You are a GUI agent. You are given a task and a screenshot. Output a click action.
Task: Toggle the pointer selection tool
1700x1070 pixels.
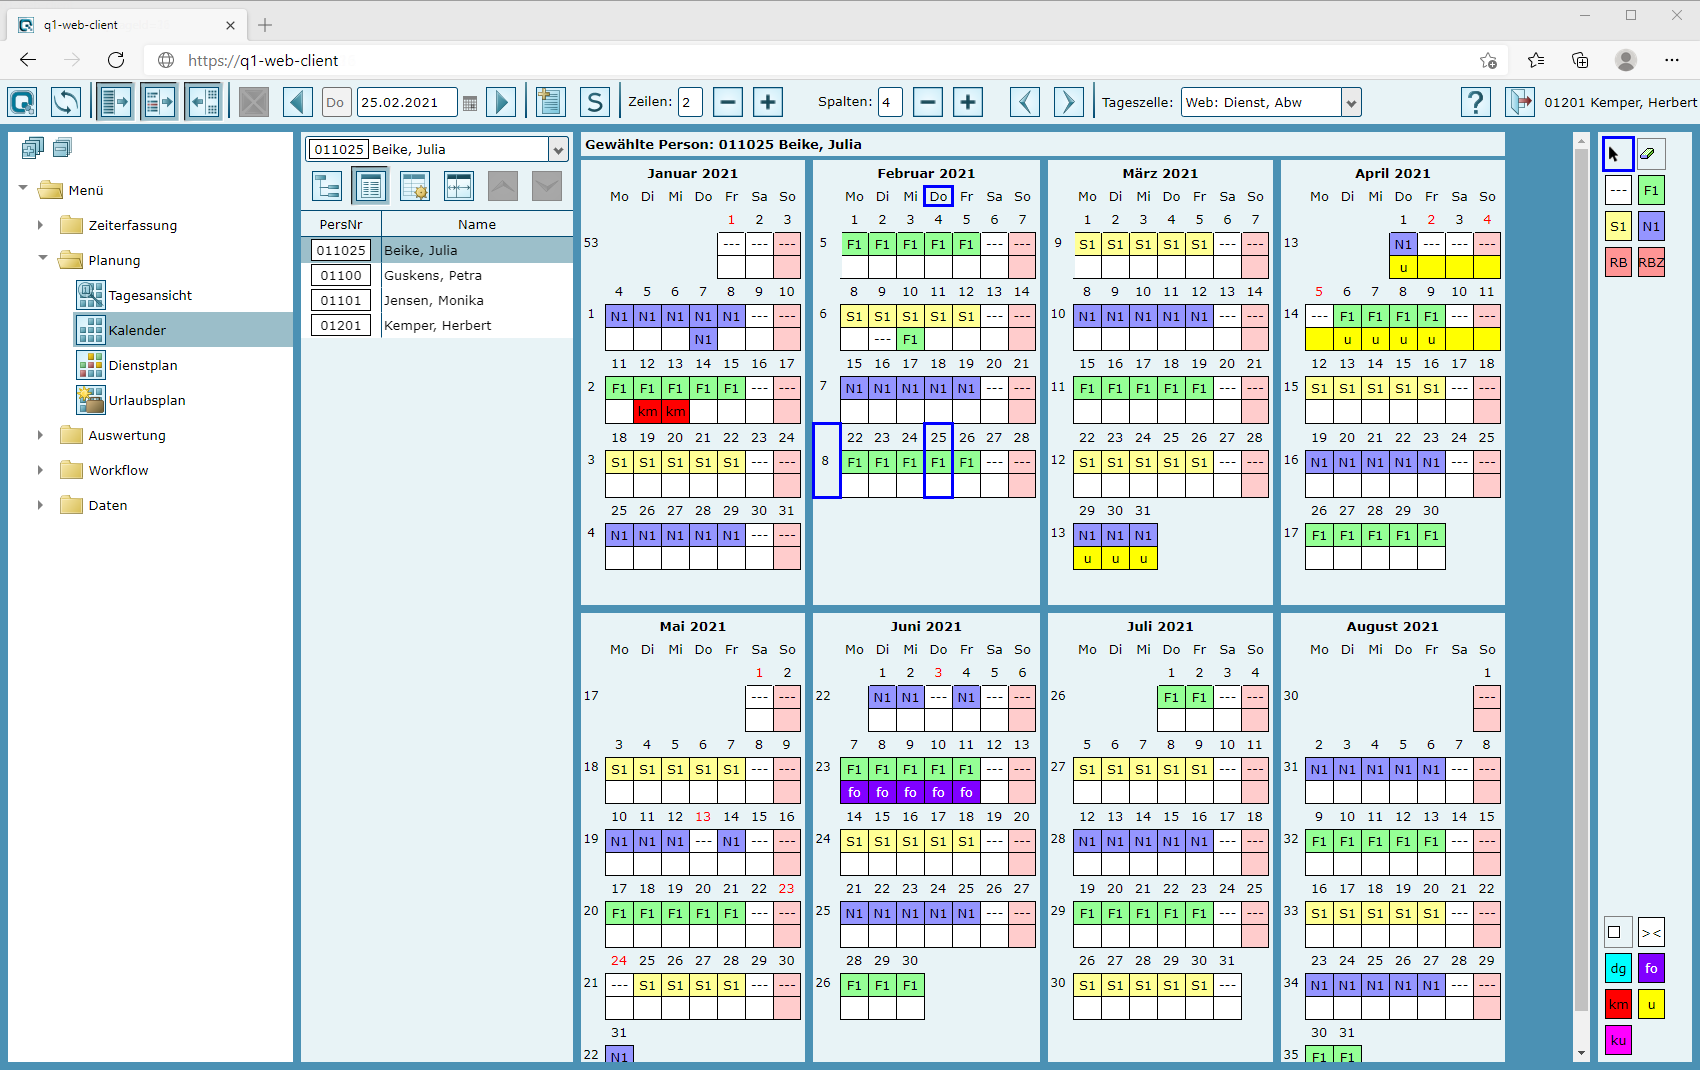pos(1616,154)
